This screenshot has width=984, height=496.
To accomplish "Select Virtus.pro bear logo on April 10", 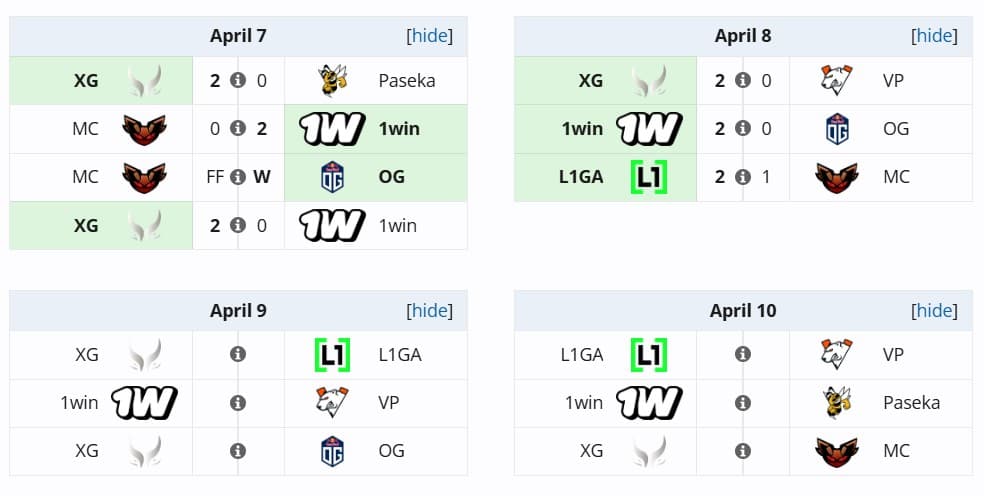I will (837, 354).
